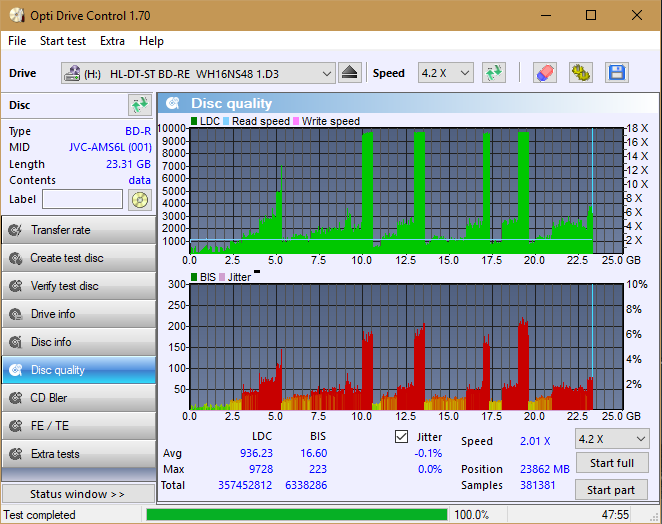Viewport: 662px width, 524px height.
Task: Click the Length value 23.31 GB
Action: click(x=128, y=164)
